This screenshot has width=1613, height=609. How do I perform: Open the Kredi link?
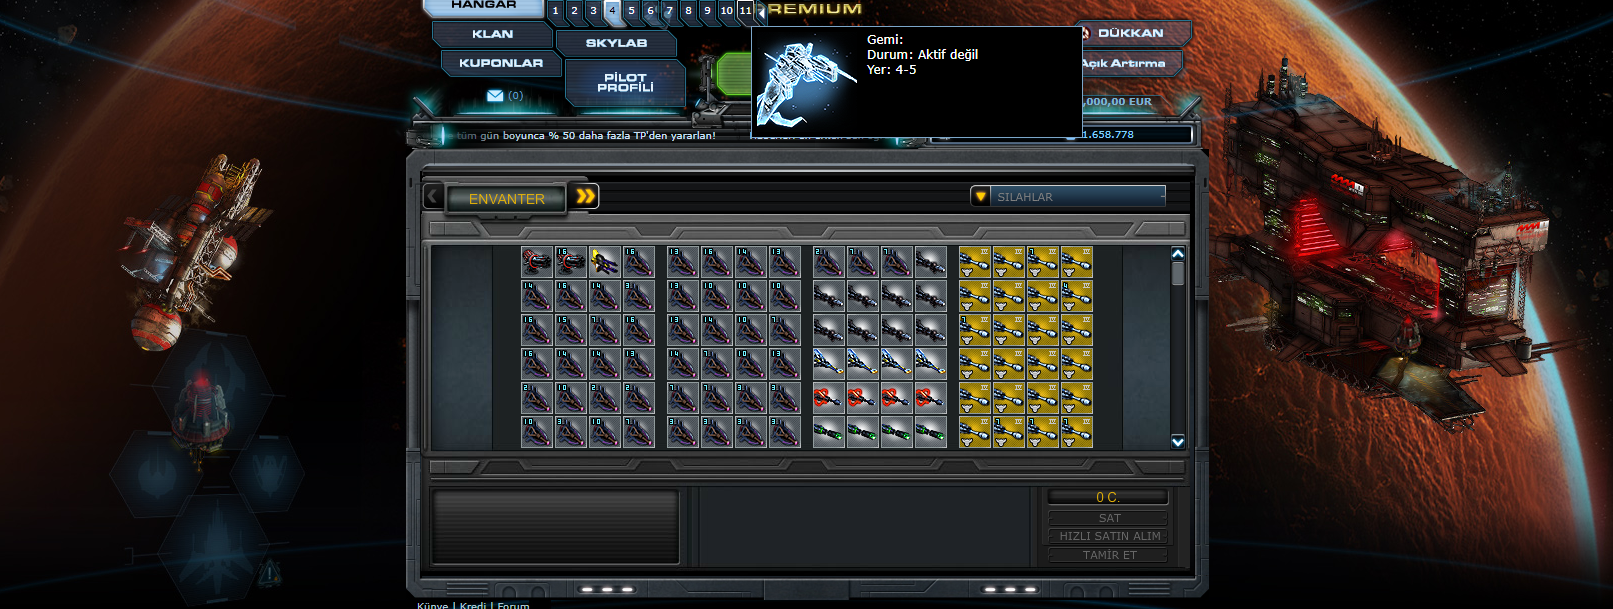tap(473, 605)
